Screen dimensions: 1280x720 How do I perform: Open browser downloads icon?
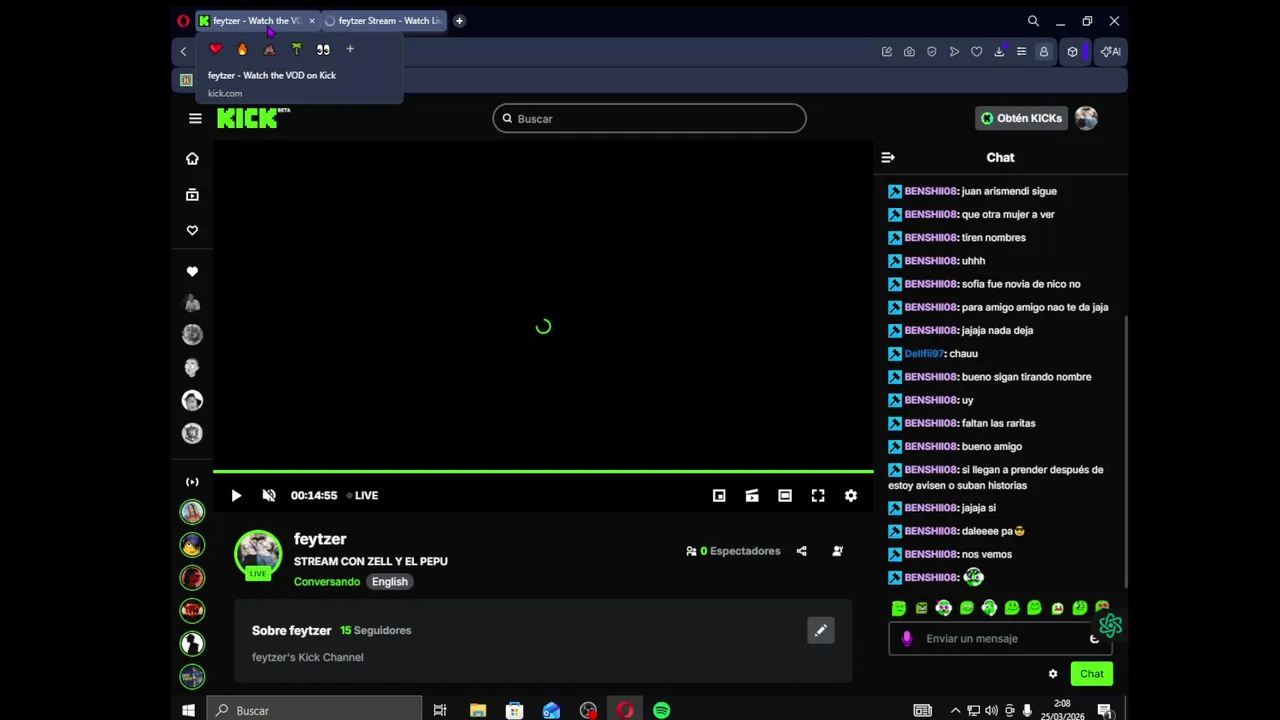pyautogui.click(x=999, y=51)
